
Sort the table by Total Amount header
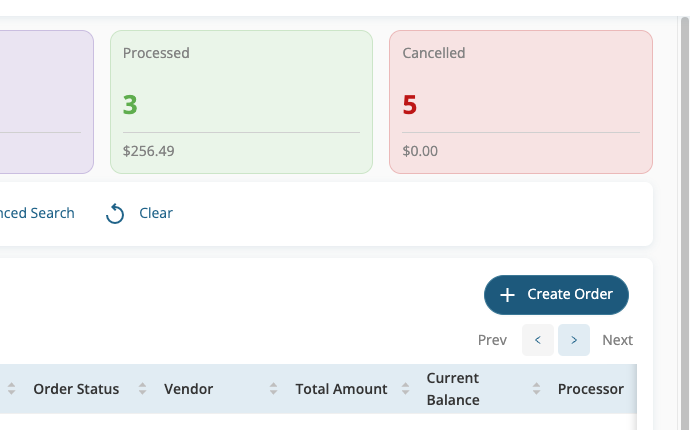pos(341,389)
